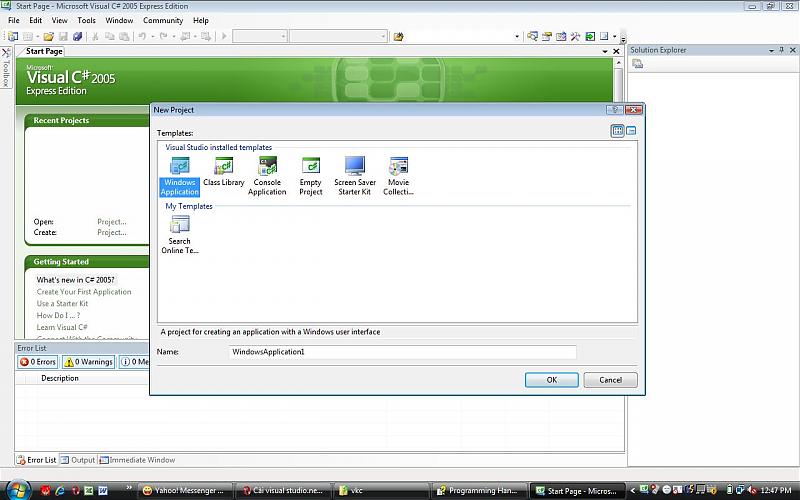Toggle the 0 Errors filter button
The height and width of the screenshot is (500, 800).
[x=38, y=362]
